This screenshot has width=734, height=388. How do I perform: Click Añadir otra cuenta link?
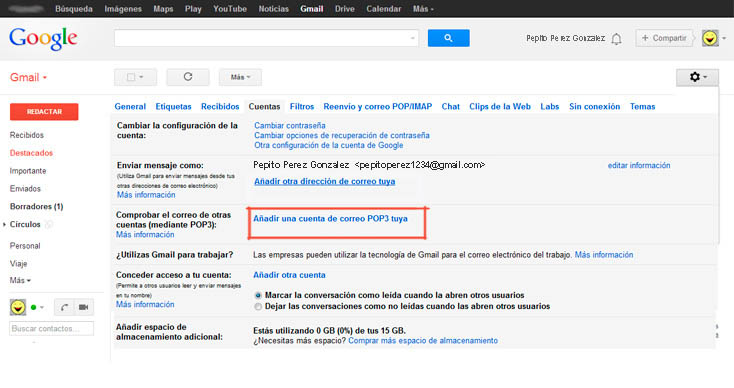click(x=289, y=275)
